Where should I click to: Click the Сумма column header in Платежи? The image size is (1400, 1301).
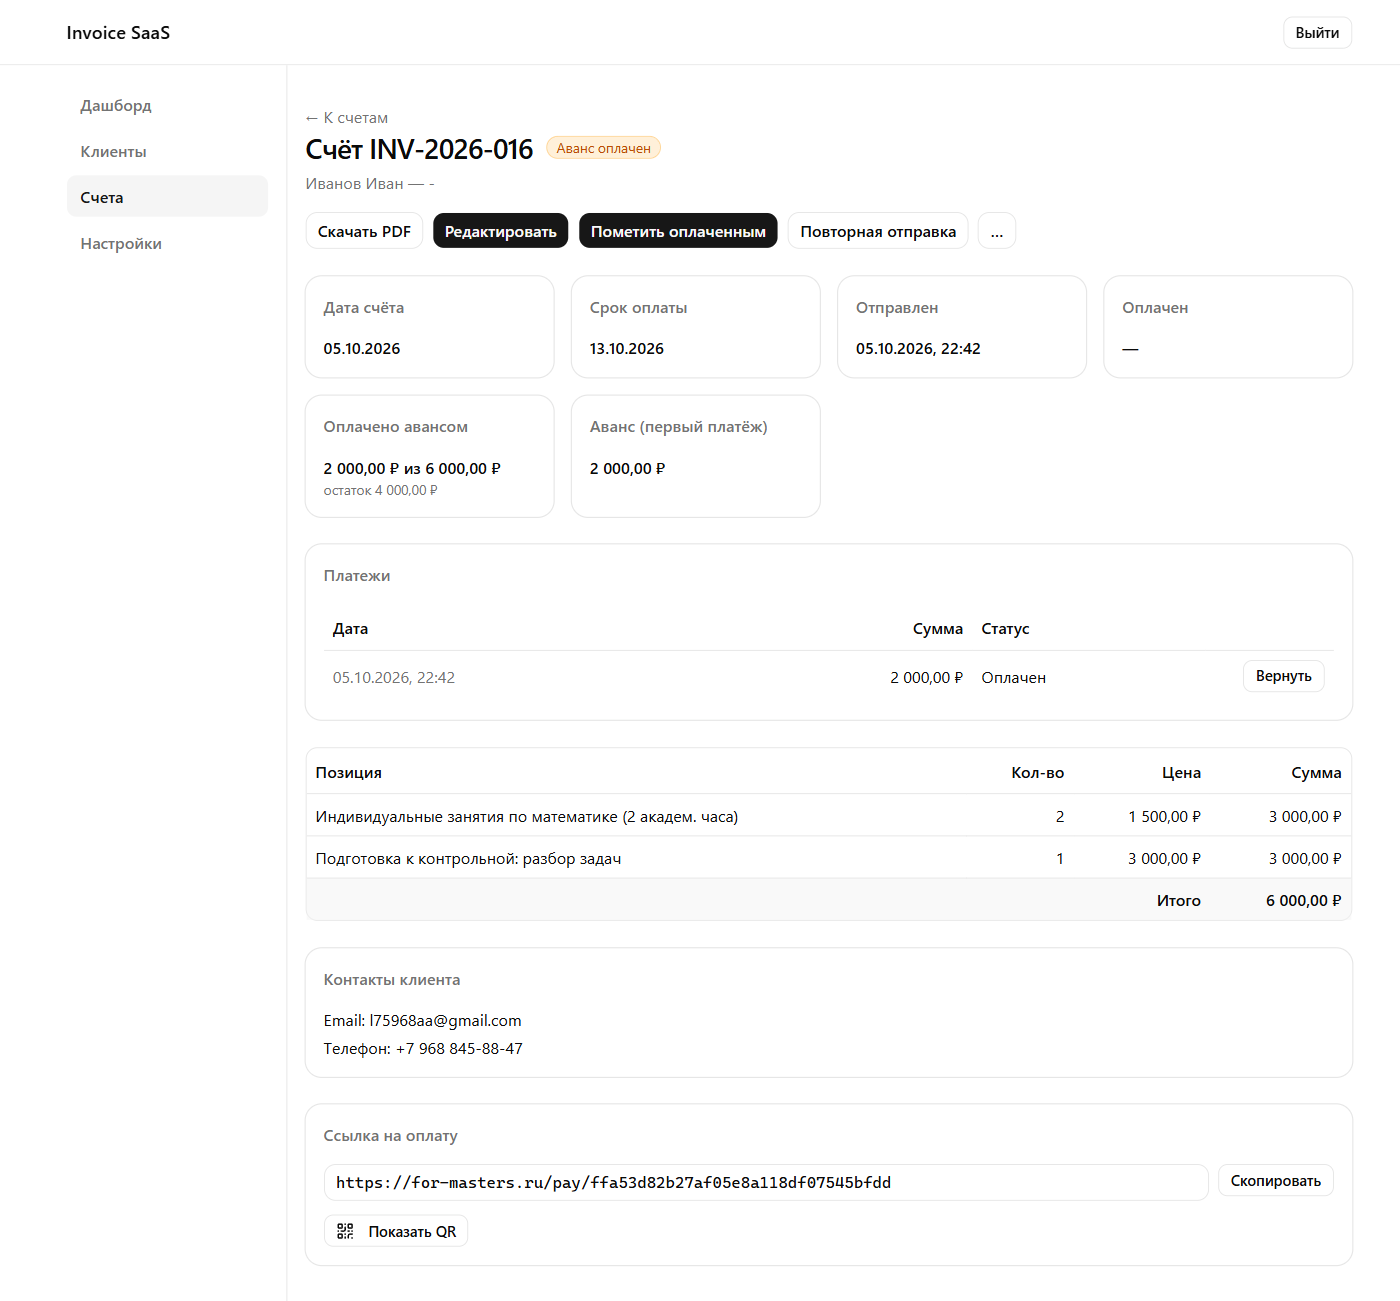point(938,629)
